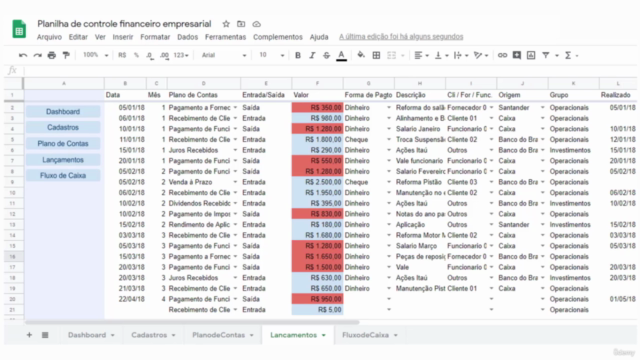This screenshot has width=640, height=360.
Task: Open Cli/For/Func dropdown for Cliente 03
Action: pyautogui.click(x=491, y=182)
